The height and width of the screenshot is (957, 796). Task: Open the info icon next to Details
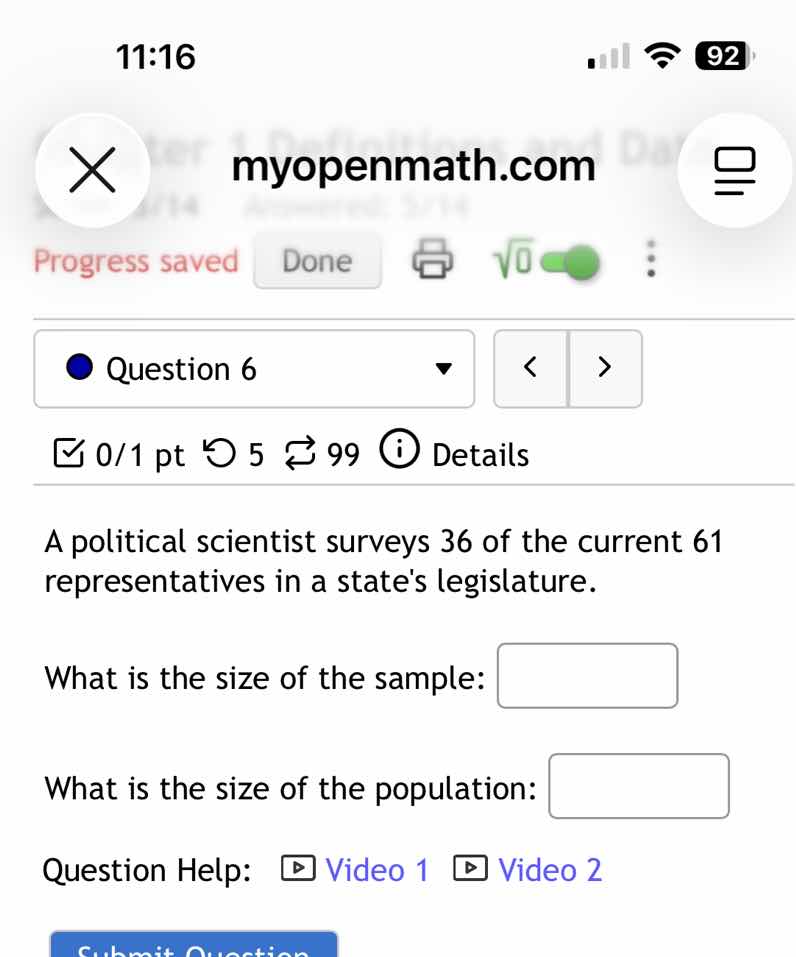click(x=399, y=449)
